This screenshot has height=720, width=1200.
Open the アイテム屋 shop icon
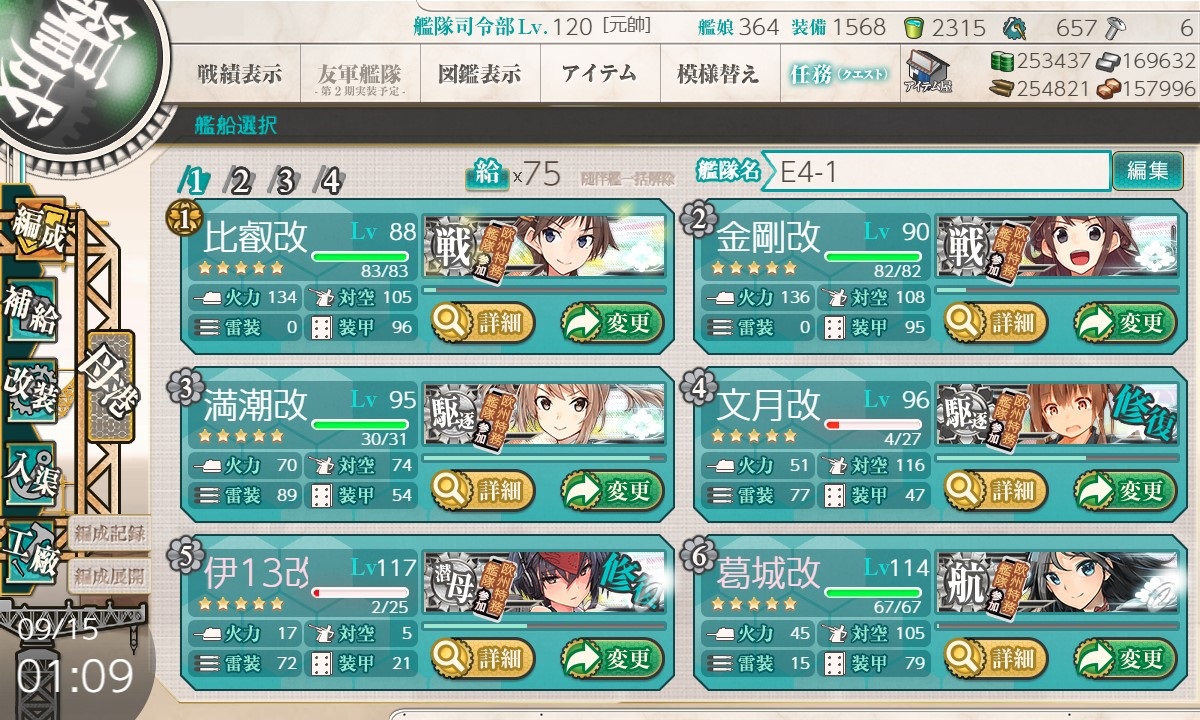tap(927, 72)
